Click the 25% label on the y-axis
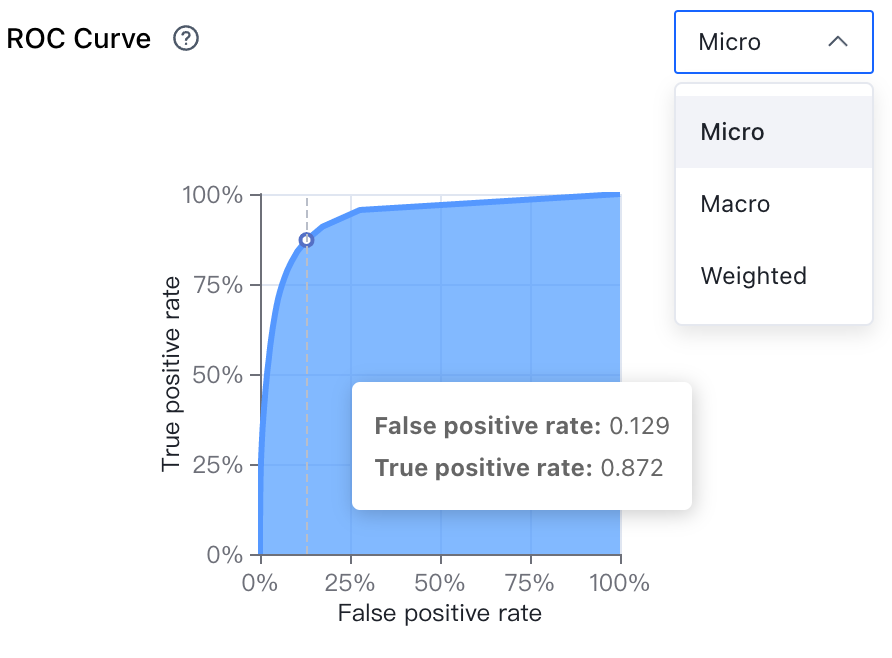 coord(218,465)
